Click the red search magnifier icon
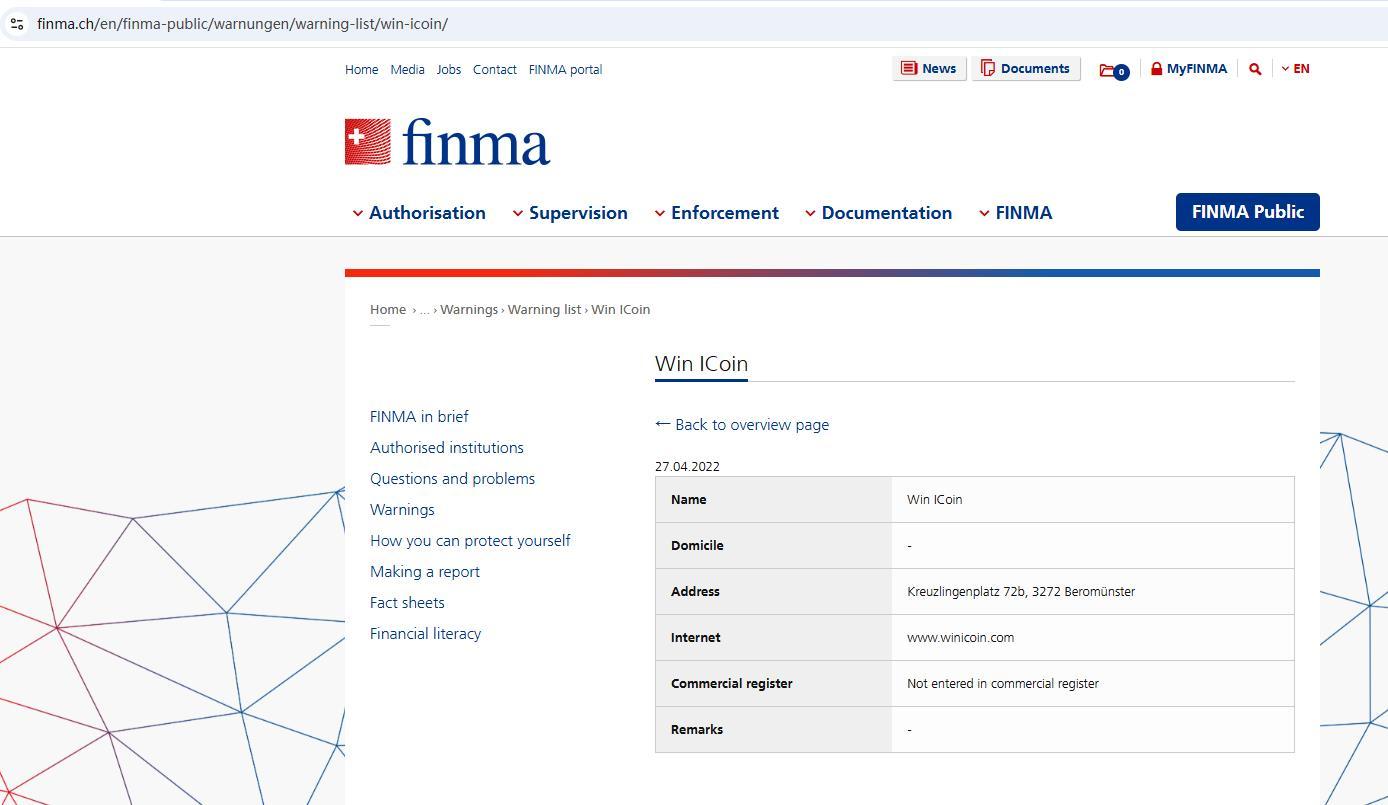 tap(1254, 69)
